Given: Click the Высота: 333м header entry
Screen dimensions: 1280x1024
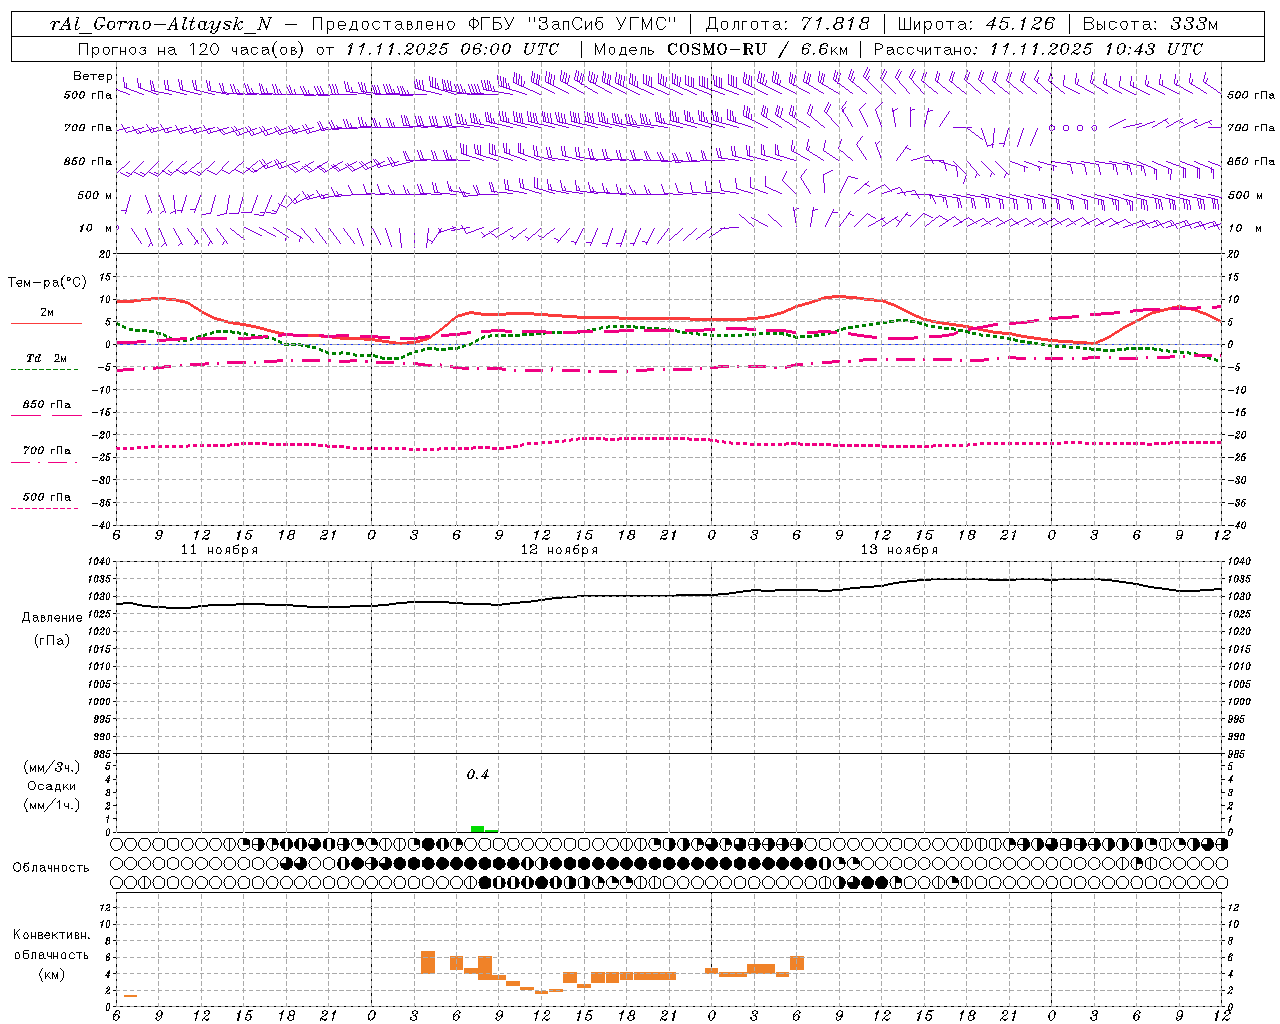Looking at the screenshot, I should (x=1150, y=24).
